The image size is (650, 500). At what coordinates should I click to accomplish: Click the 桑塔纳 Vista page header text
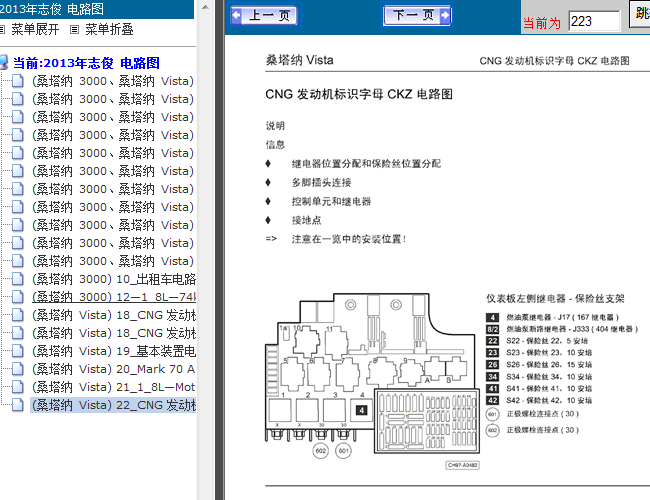[x=300, y=60]
